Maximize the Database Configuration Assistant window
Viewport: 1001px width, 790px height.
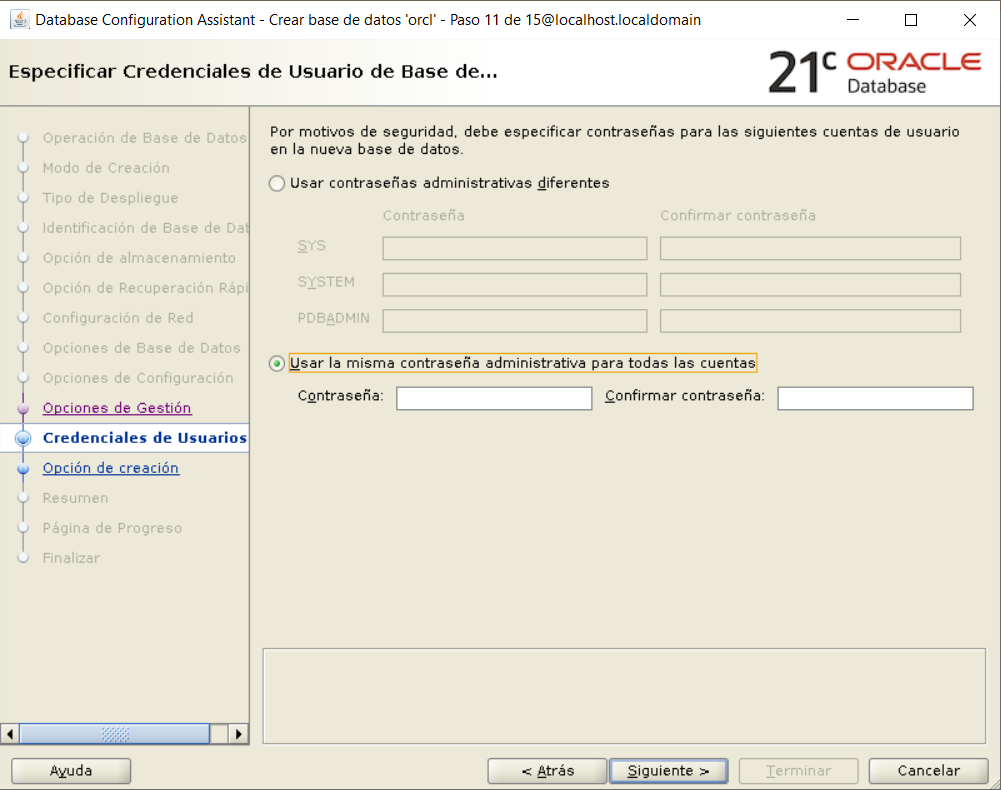coord(911,20)
